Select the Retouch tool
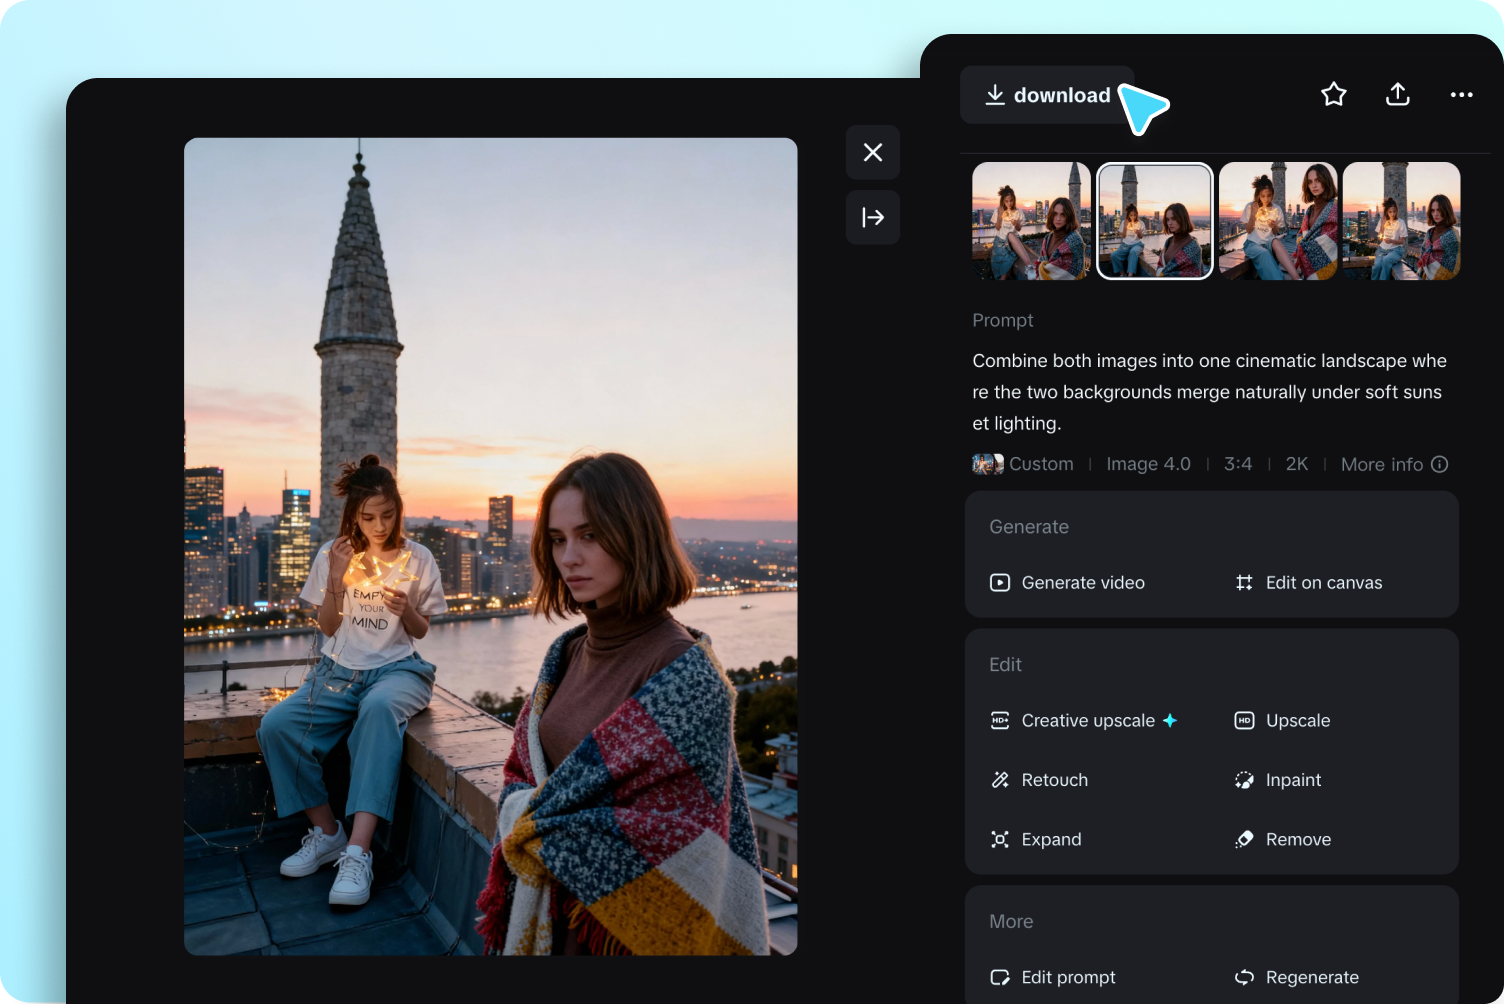 pyautogui.click(x=1039, y=780)
